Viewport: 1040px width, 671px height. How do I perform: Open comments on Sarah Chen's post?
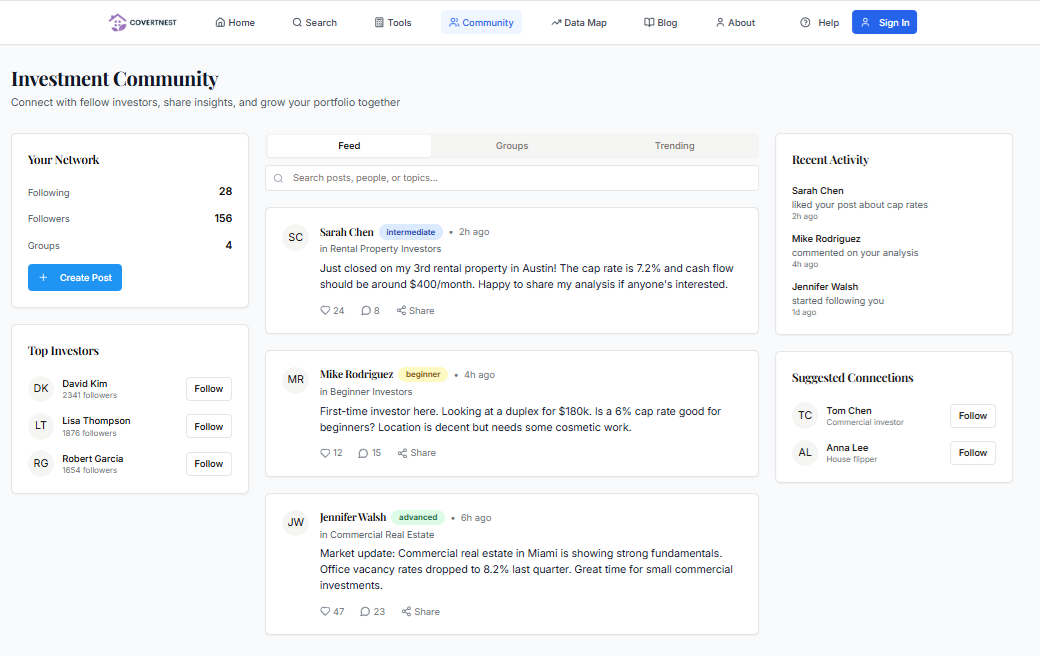(370, 310)
